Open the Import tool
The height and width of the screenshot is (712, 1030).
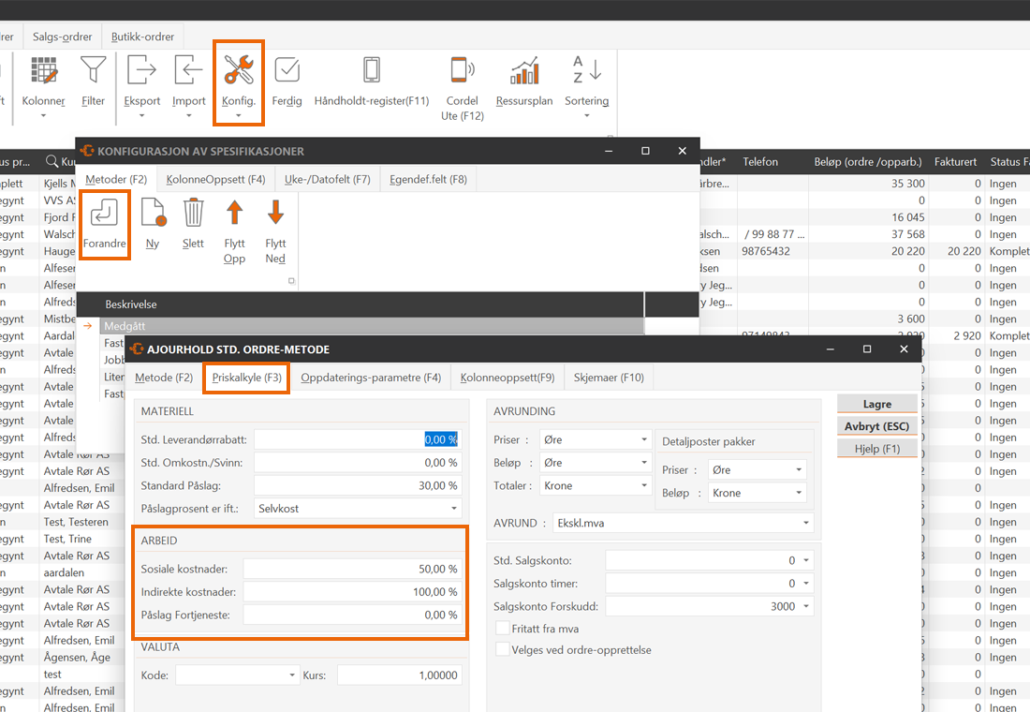point(189,70)
